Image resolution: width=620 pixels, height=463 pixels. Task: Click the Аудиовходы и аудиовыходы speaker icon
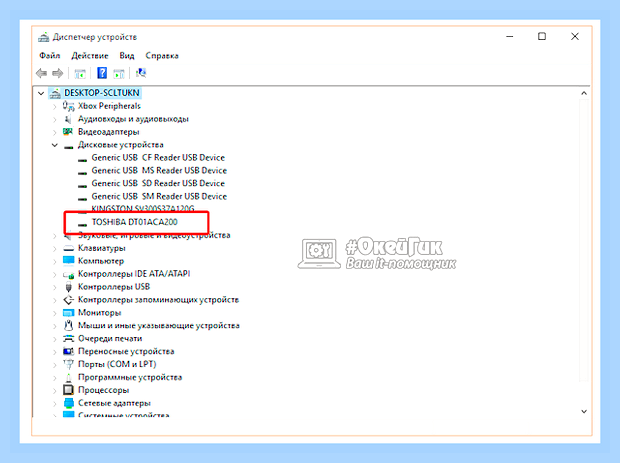pos(68,119)
